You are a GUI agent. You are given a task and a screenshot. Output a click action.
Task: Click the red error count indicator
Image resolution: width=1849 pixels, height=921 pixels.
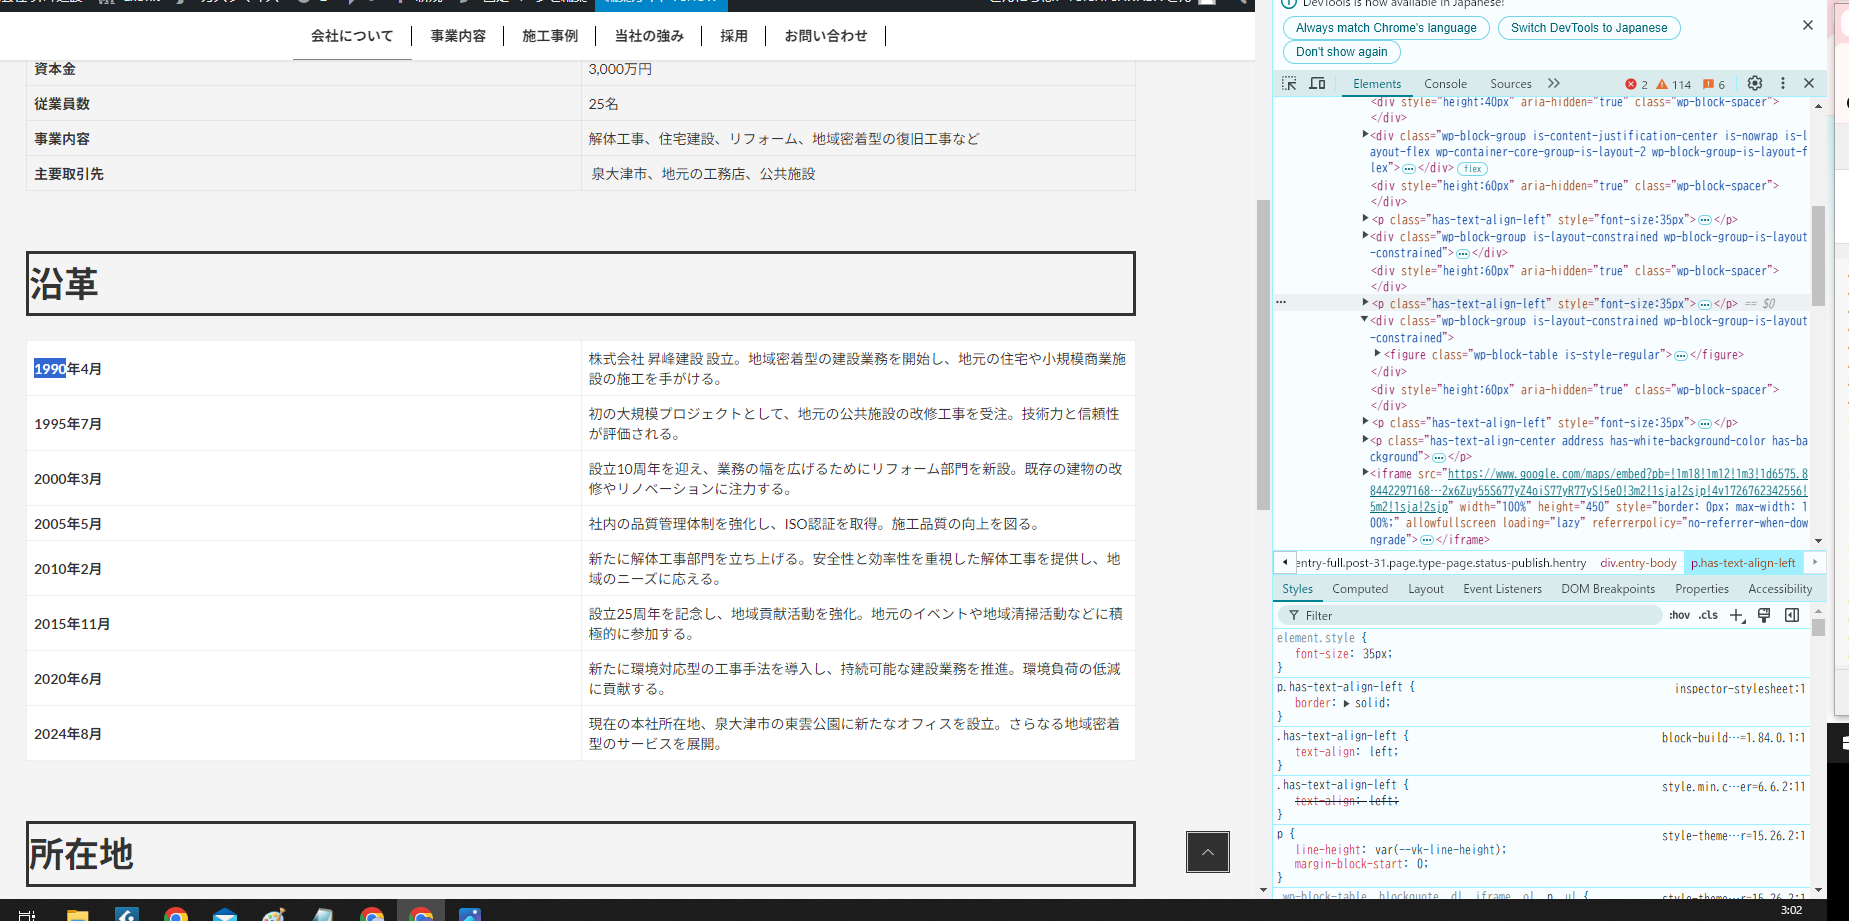[x=1636, y=85]
